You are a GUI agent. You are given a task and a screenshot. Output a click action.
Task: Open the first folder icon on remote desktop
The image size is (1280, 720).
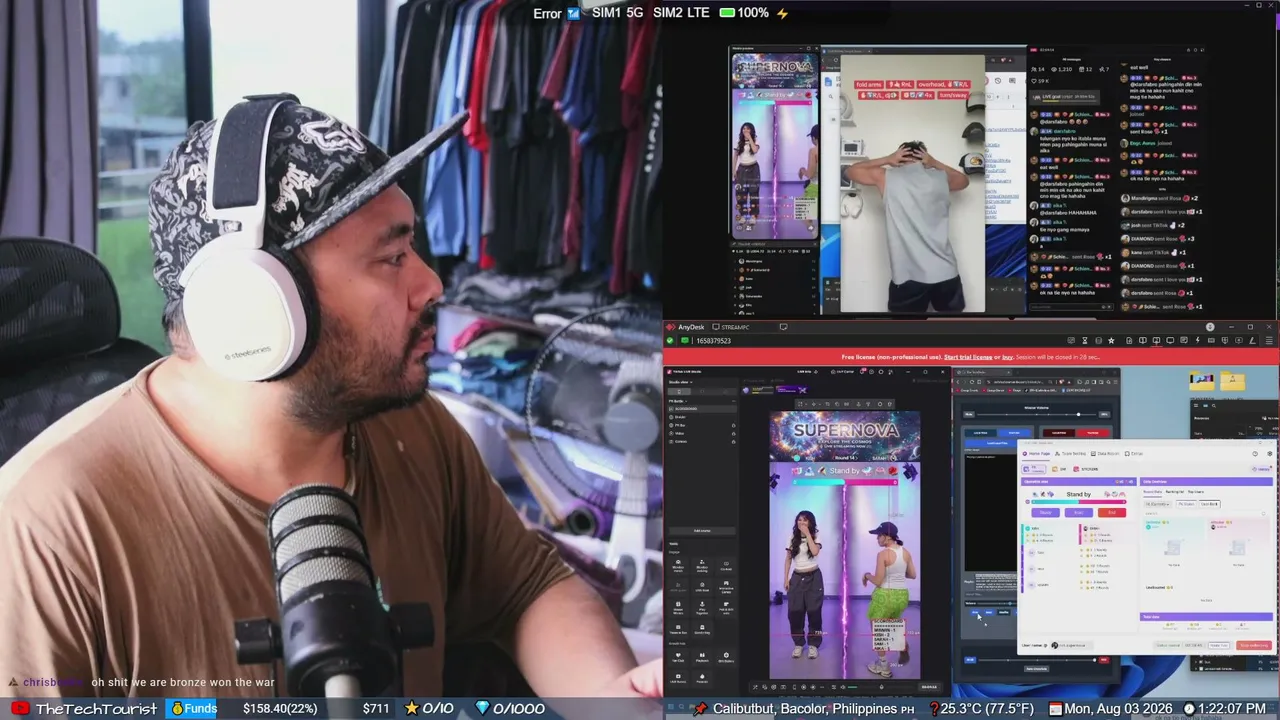1202,381
